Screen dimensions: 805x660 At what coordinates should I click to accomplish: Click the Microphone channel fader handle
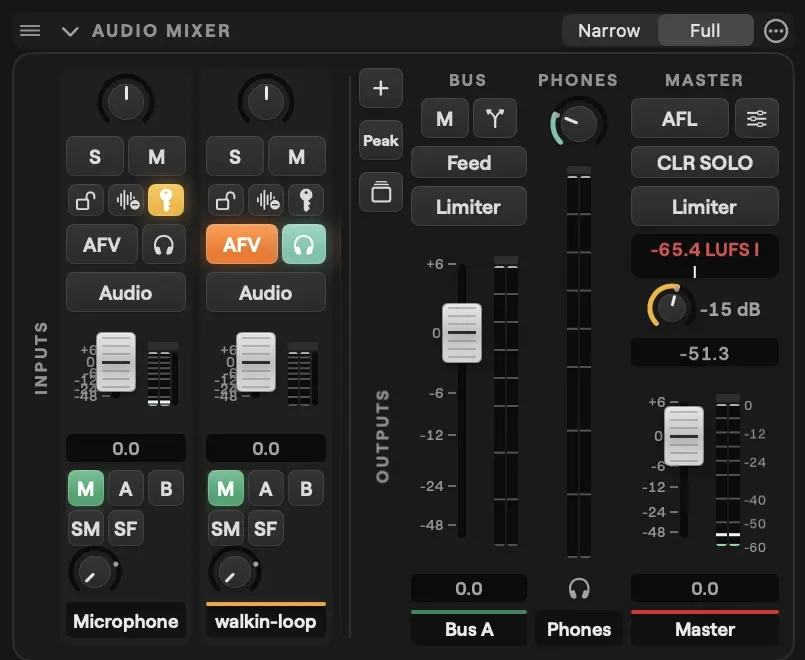tap(116, 362)
